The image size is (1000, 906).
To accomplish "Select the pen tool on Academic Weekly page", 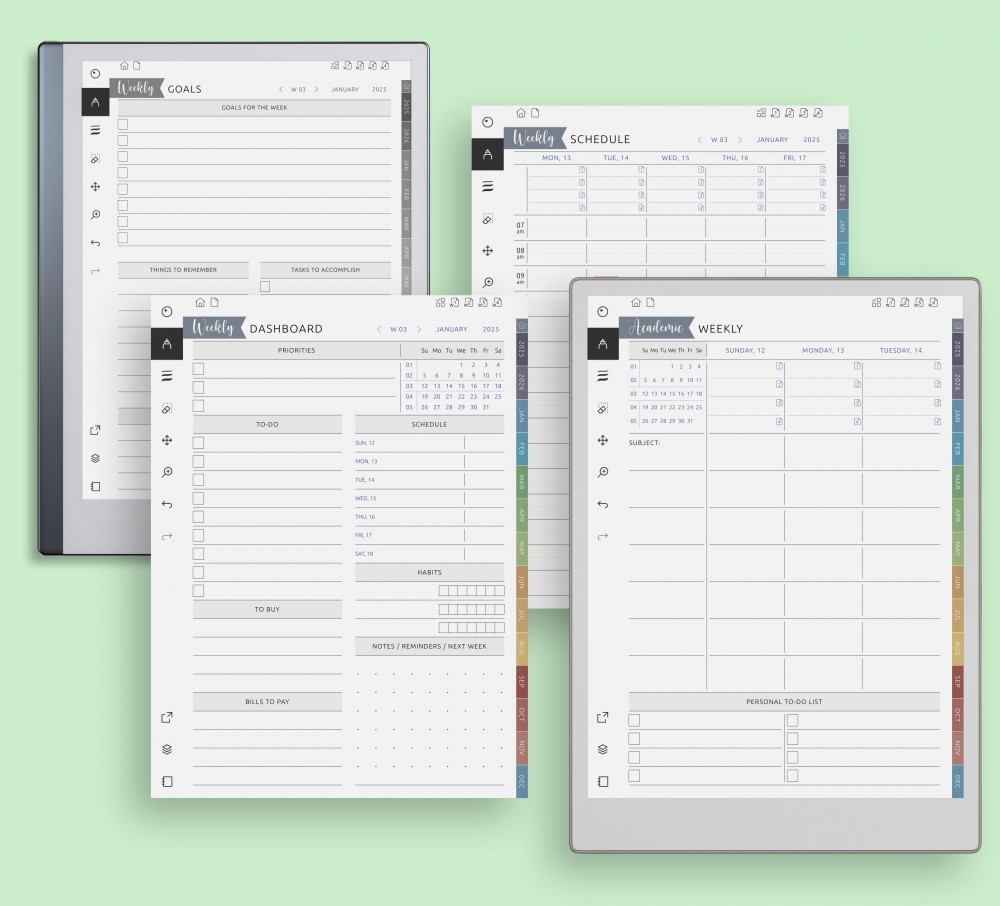I will coord(603,344).
